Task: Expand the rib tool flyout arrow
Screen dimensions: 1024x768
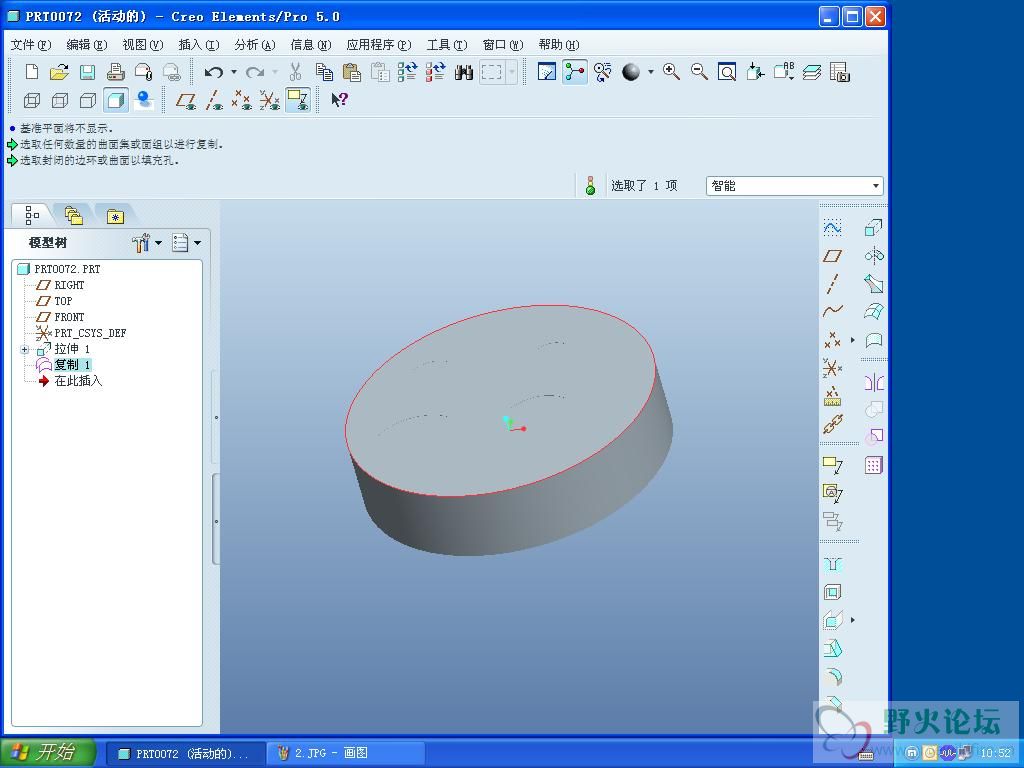Action: [x=852, y=620]
